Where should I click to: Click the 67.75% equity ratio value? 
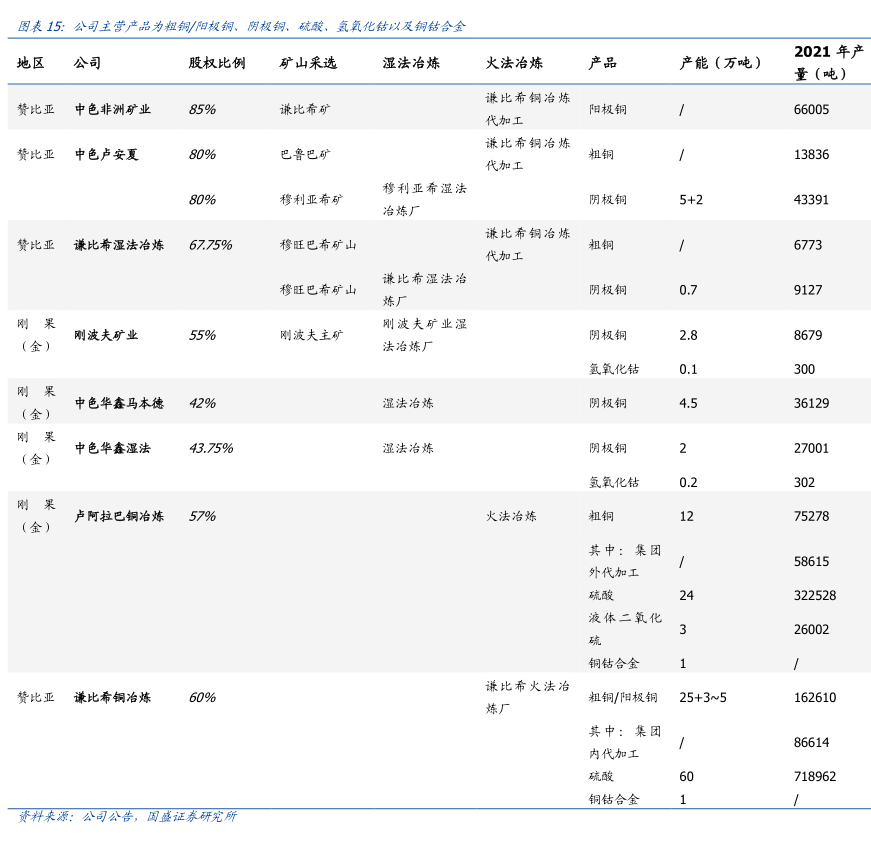(210, 244)
